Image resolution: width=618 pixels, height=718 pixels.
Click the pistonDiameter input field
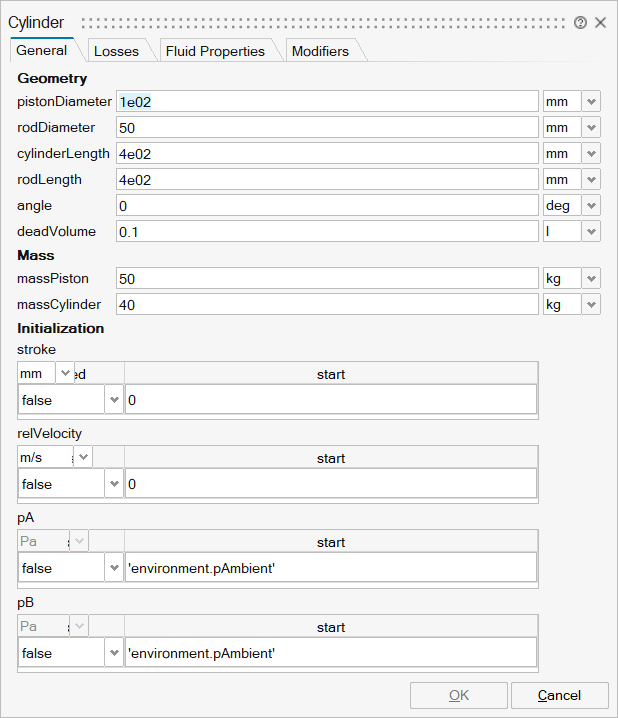[326, 102]
